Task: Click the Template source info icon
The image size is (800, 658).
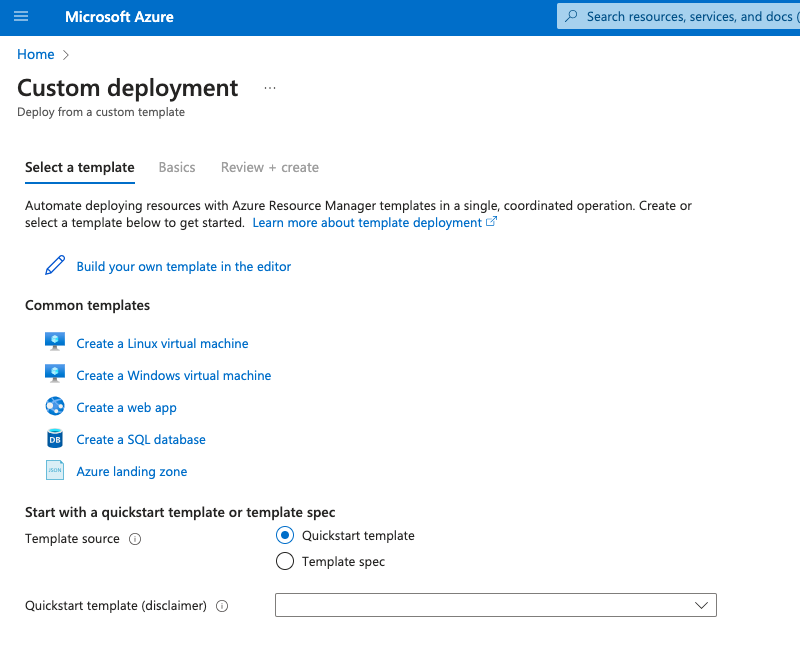Action: tap(135, 539)
